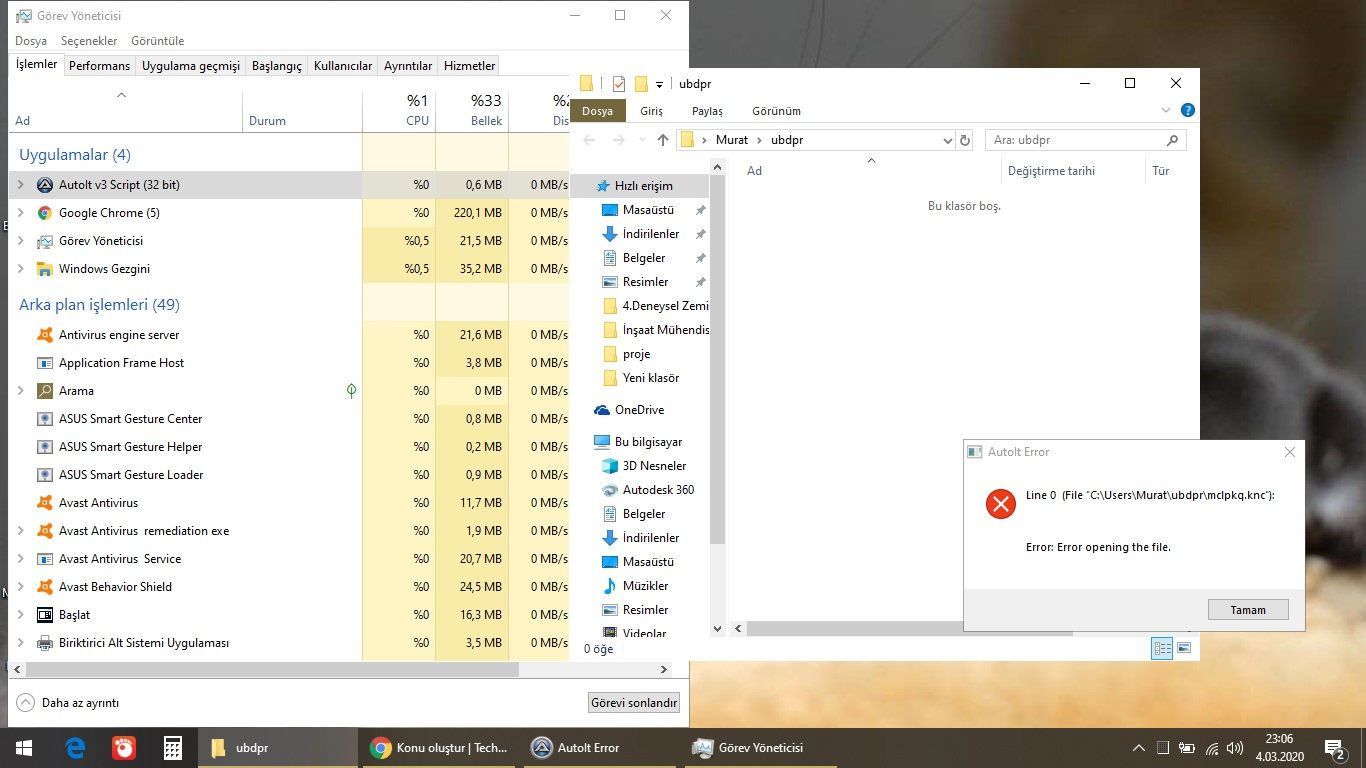Open the proje folder in quick access

pyautogui.click(x=627, y=354)
